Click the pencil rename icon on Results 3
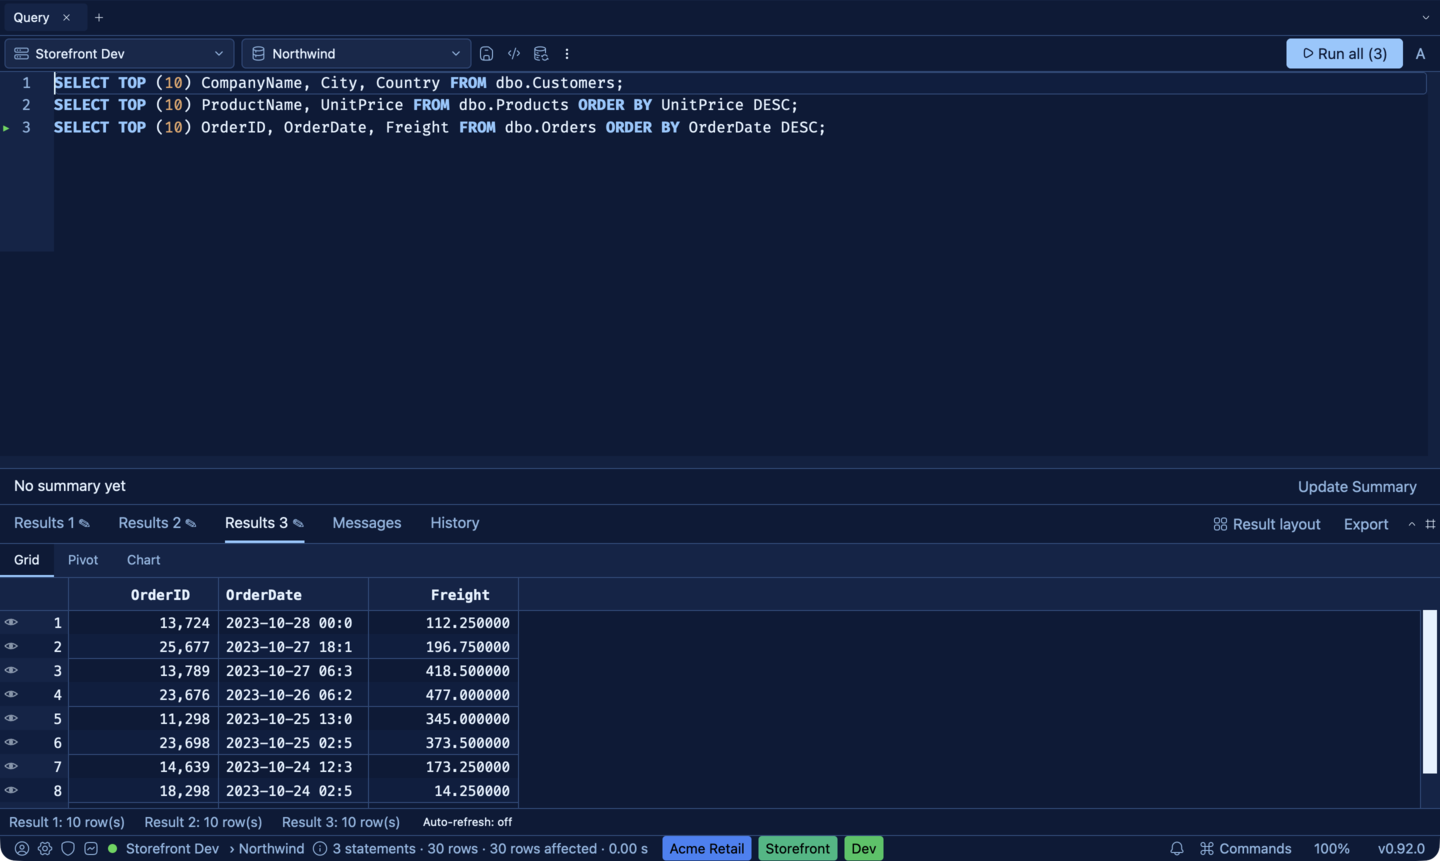 [298, 523]
